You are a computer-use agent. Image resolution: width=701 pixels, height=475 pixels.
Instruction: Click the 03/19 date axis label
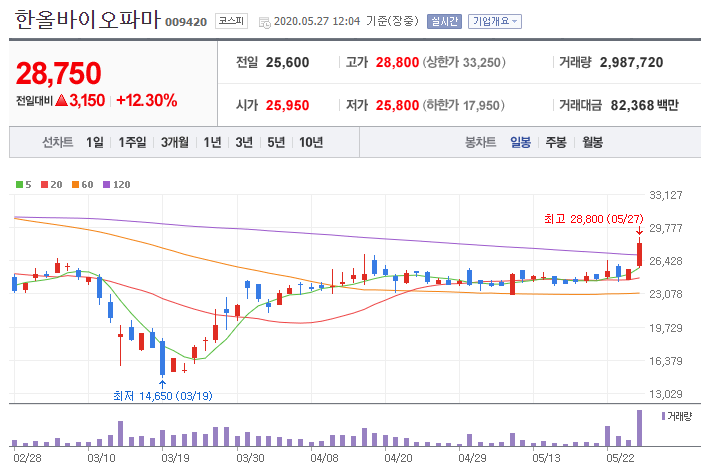coord(175,458)
